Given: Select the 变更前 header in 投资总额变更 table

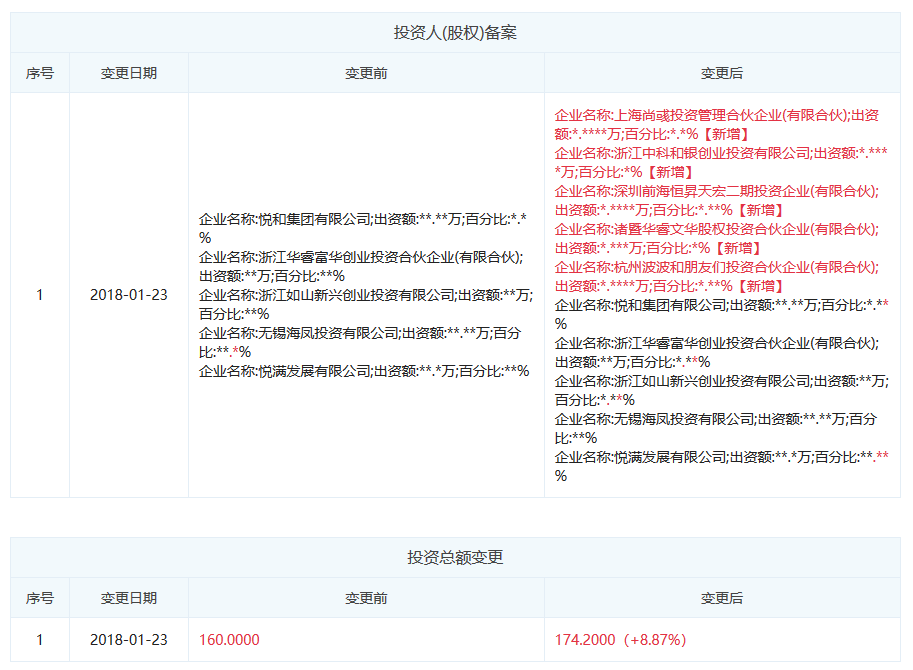Looking at the screenshot, I should coord(366,598).
